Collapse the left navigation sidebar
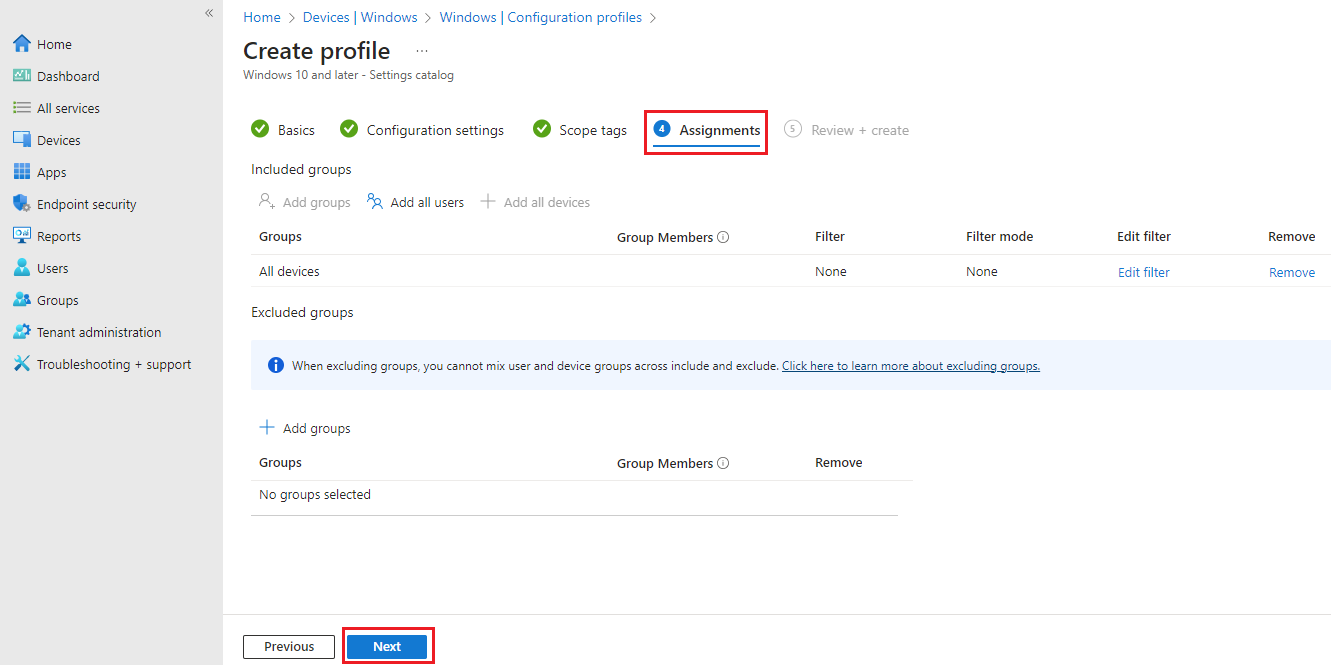 209,13
